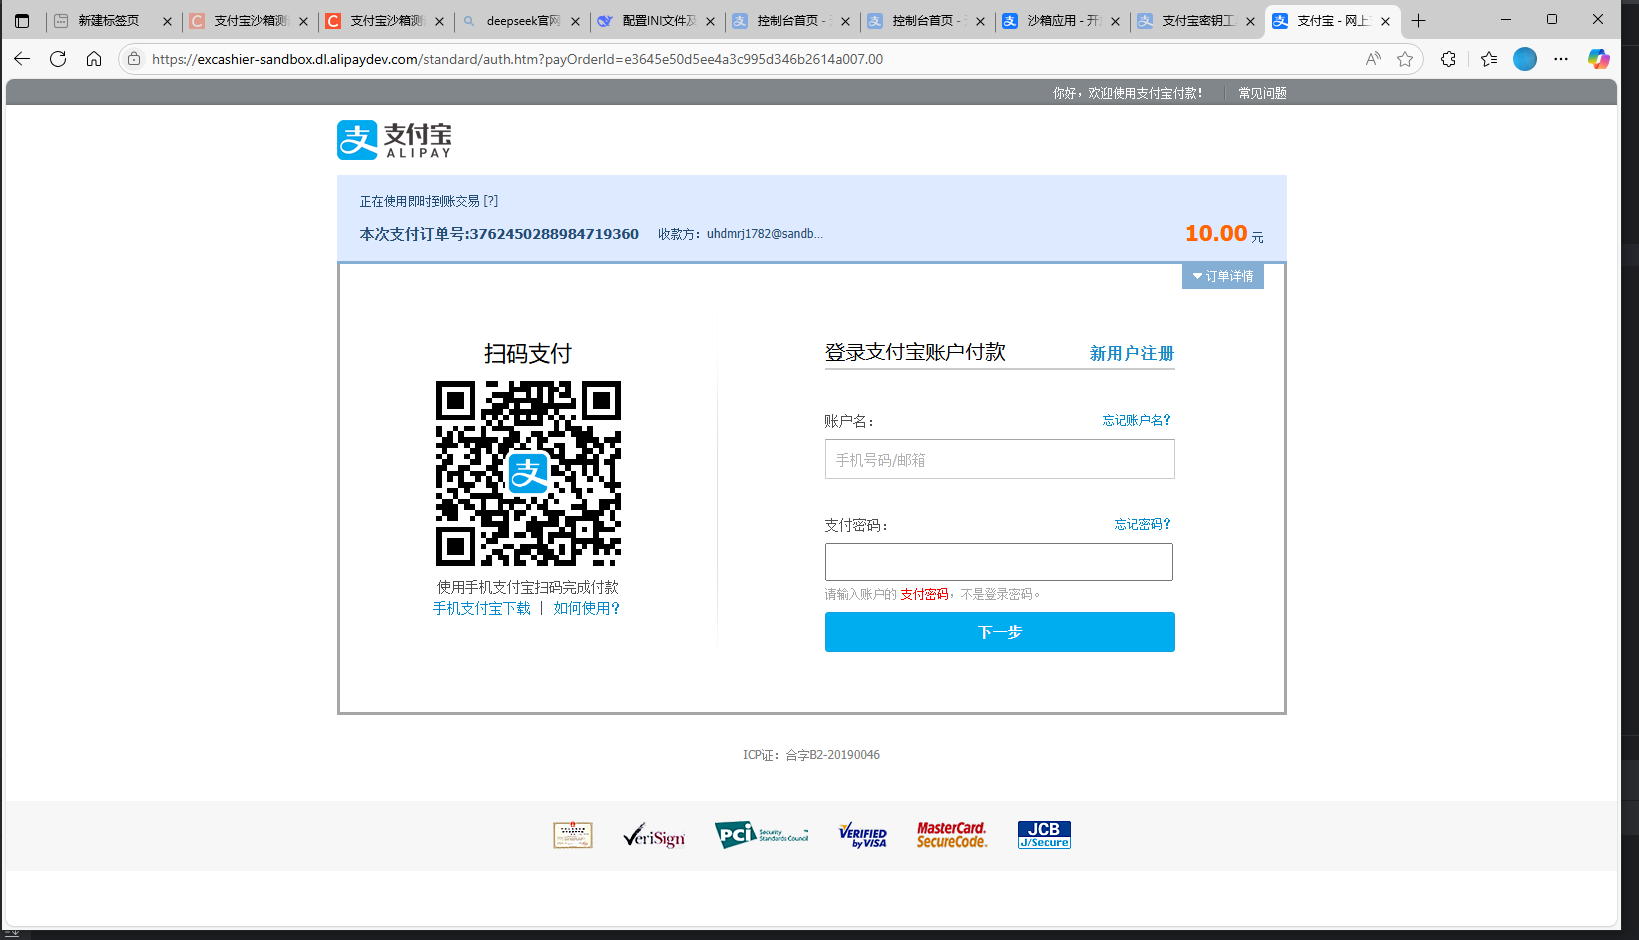Close the 支付宝密钥工具 tab
1639x940 pixels.
coord(1250,21)
